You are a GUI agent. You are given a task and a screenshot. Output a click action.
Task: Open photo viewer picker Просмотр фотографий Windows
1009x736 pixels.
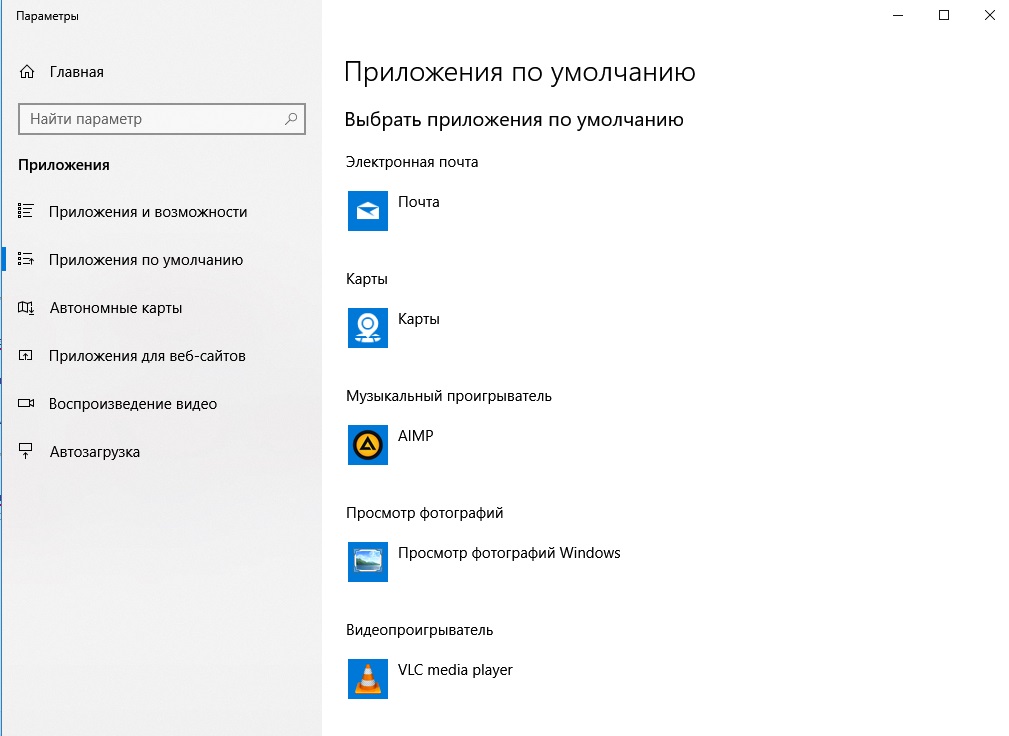509,553
